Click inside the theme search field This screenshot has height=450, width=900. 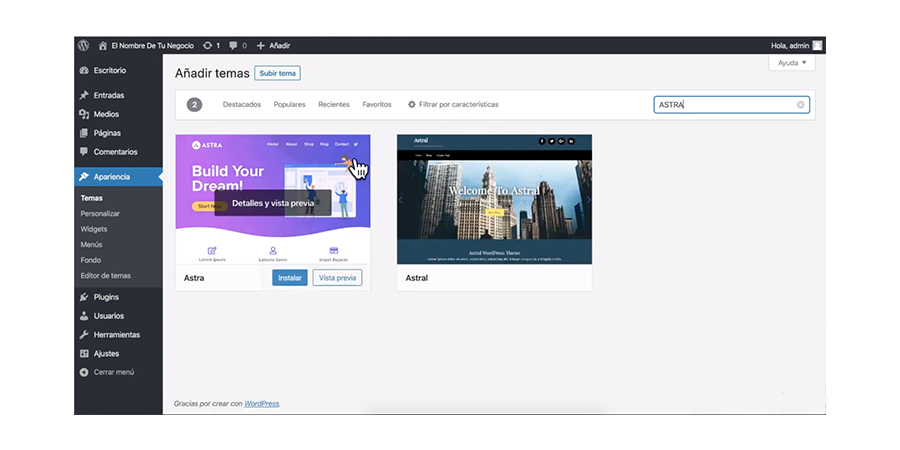coord(731,104)
